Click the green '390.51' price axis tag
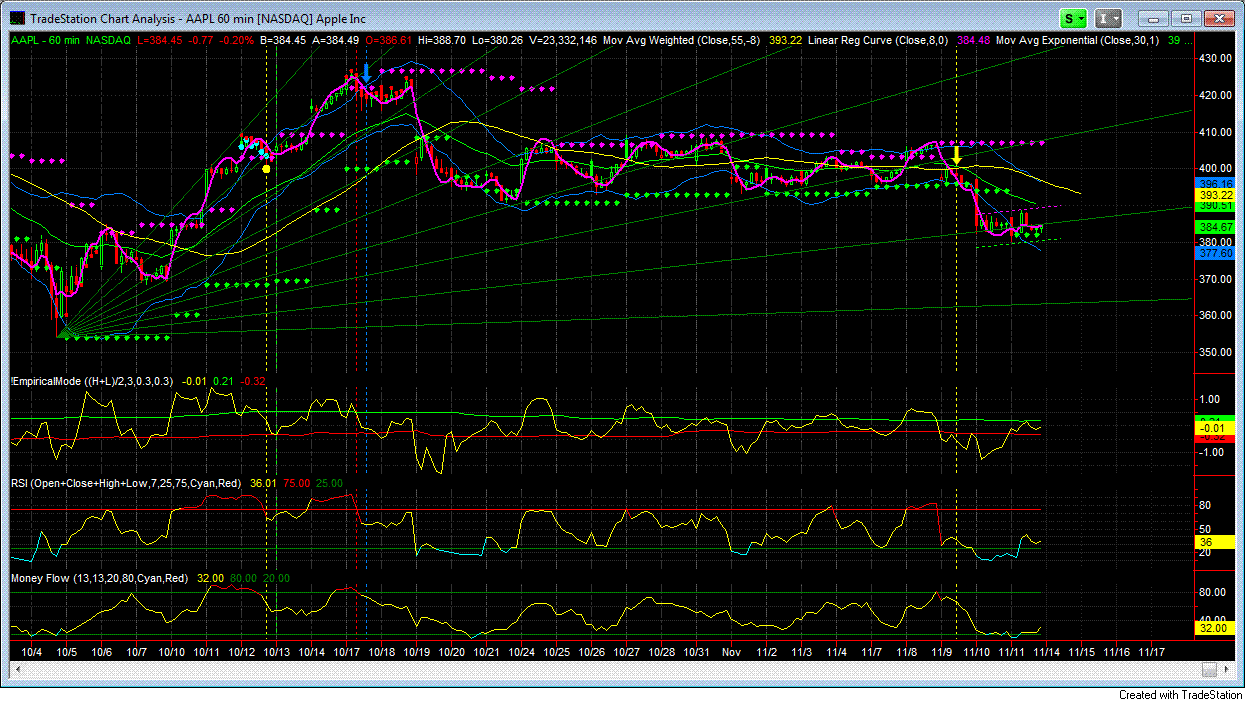 (x=1214, y=205)
